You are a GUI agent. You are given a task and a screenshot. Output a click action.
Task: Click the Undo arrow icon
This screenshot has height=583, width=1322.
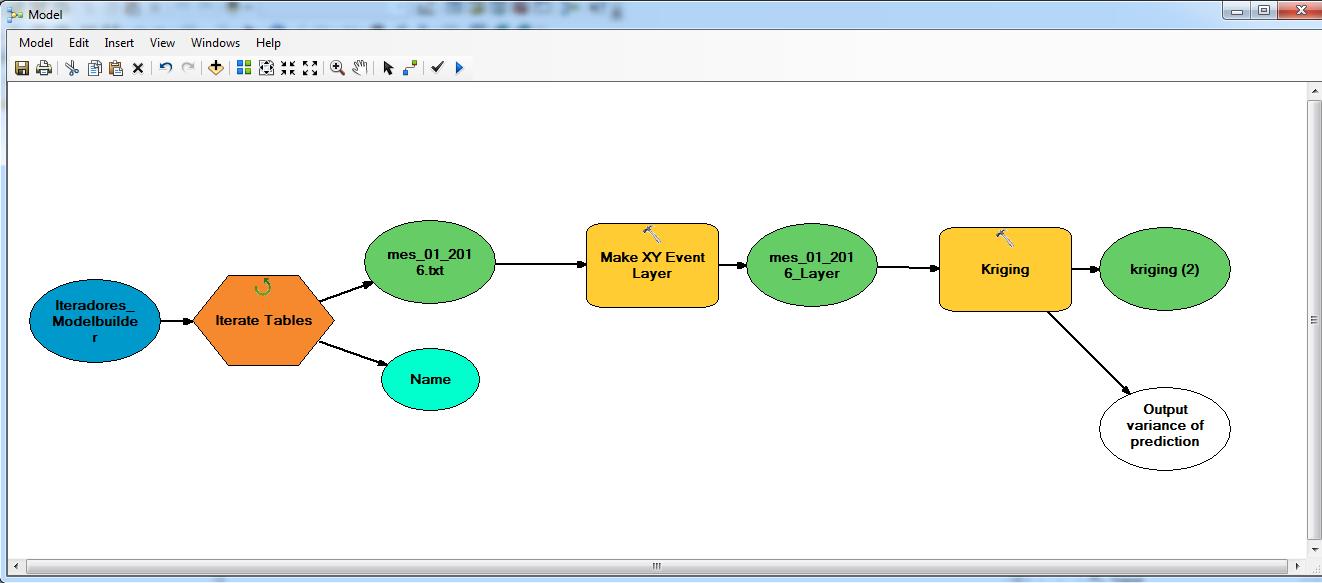[x=166, y=68]
